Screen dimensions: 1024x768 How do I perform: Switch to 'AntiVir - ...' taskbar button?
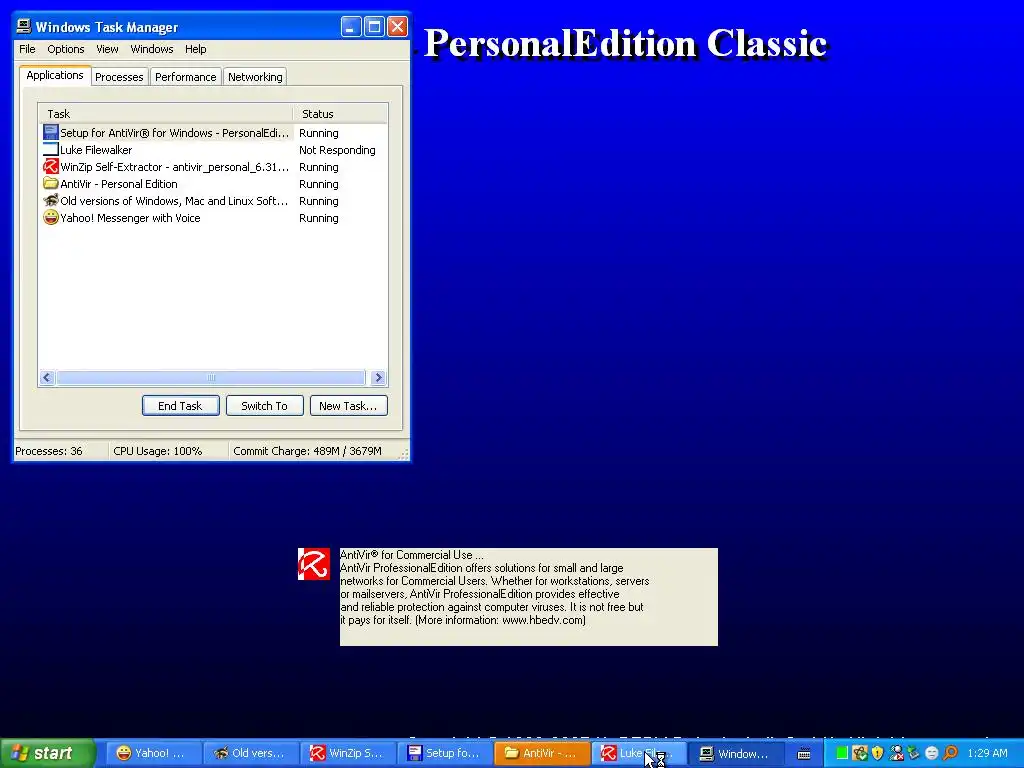542,753
